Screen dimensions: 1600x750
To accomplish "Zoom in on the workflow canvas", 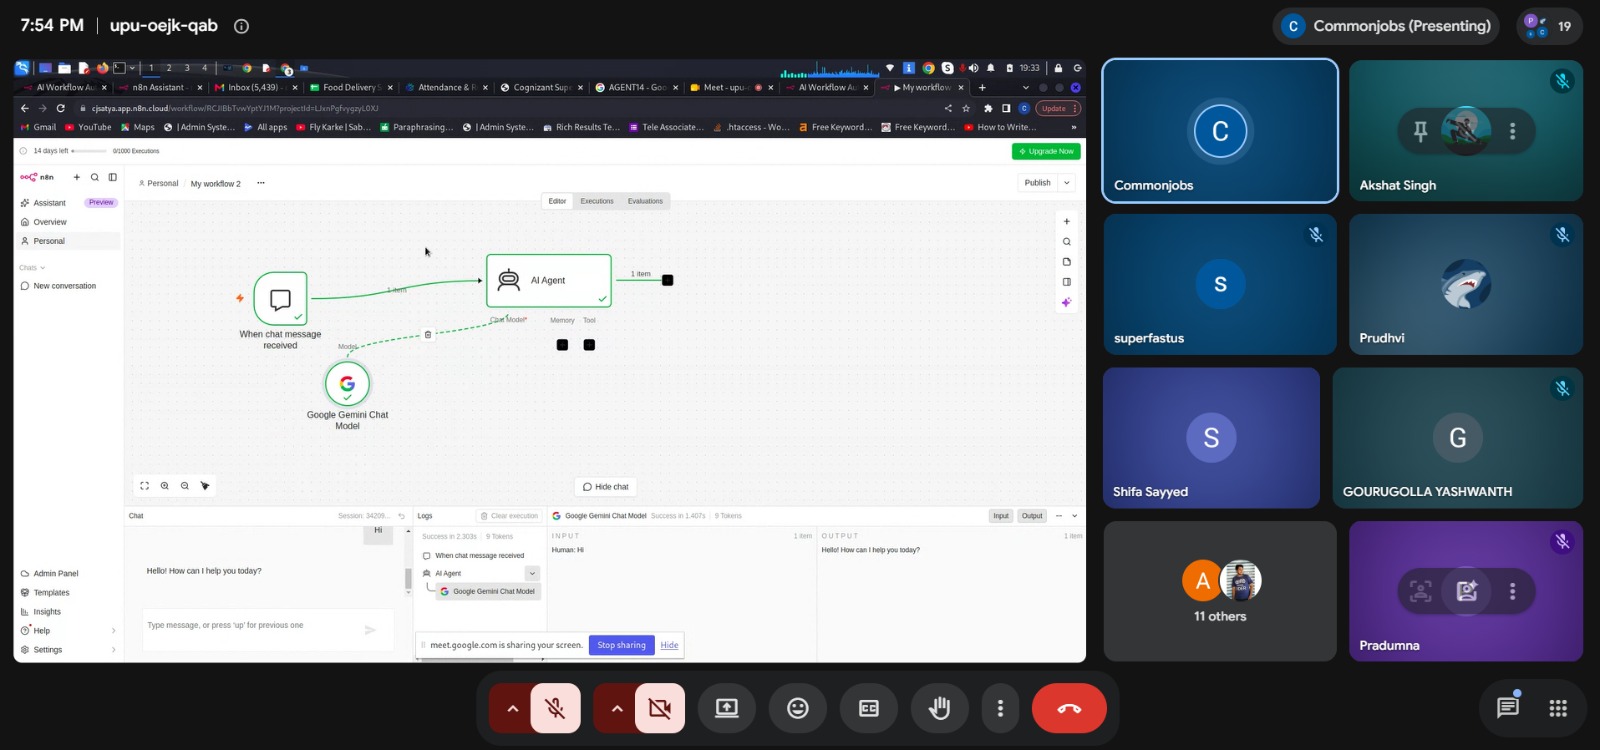I will 165,486.
